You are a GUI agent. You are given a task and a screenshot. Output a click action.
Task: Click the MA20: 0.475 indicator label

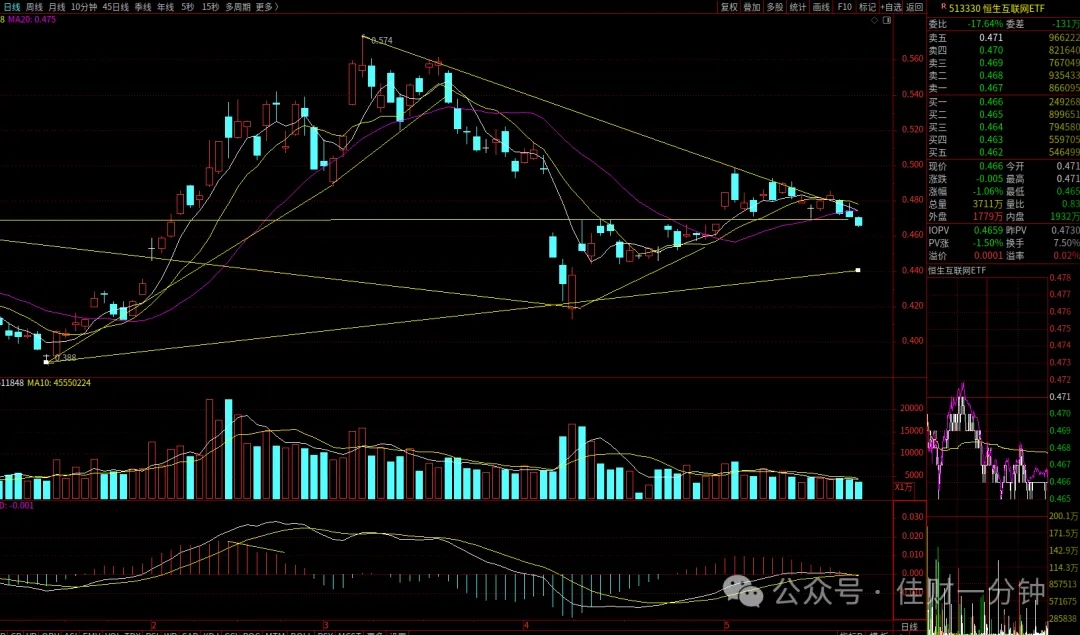(x=32, y=19)
